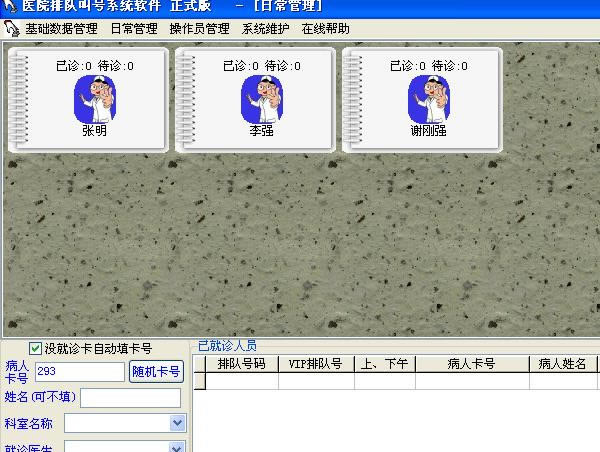Screen dimensions: 600x452
Task: Click 已诊:0 待诊:0 on 李强's card
Action: 262,66
